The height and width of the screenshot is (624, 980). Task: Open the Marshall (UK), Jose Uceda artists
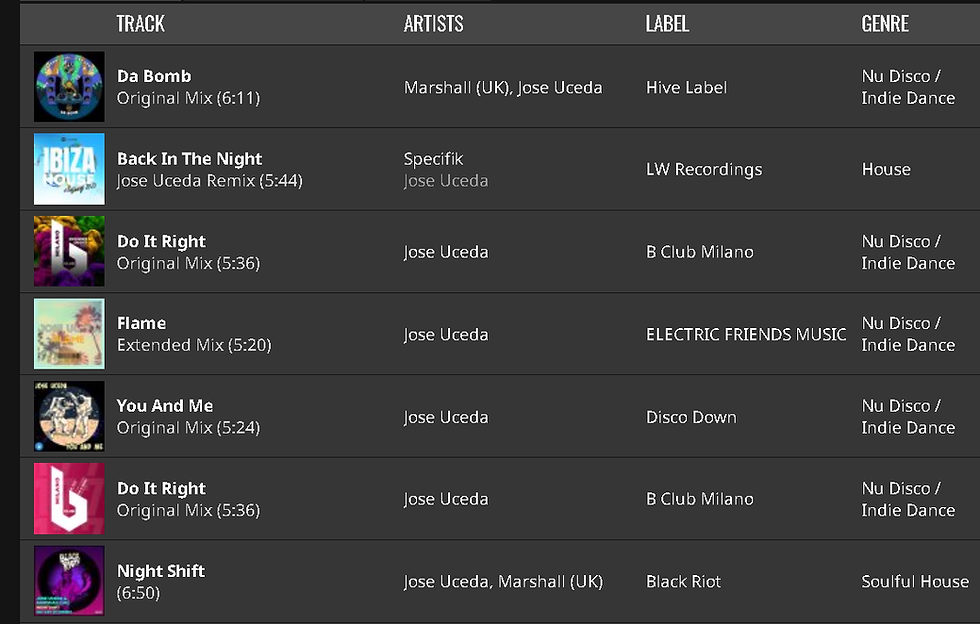click(x=502, y=88)
